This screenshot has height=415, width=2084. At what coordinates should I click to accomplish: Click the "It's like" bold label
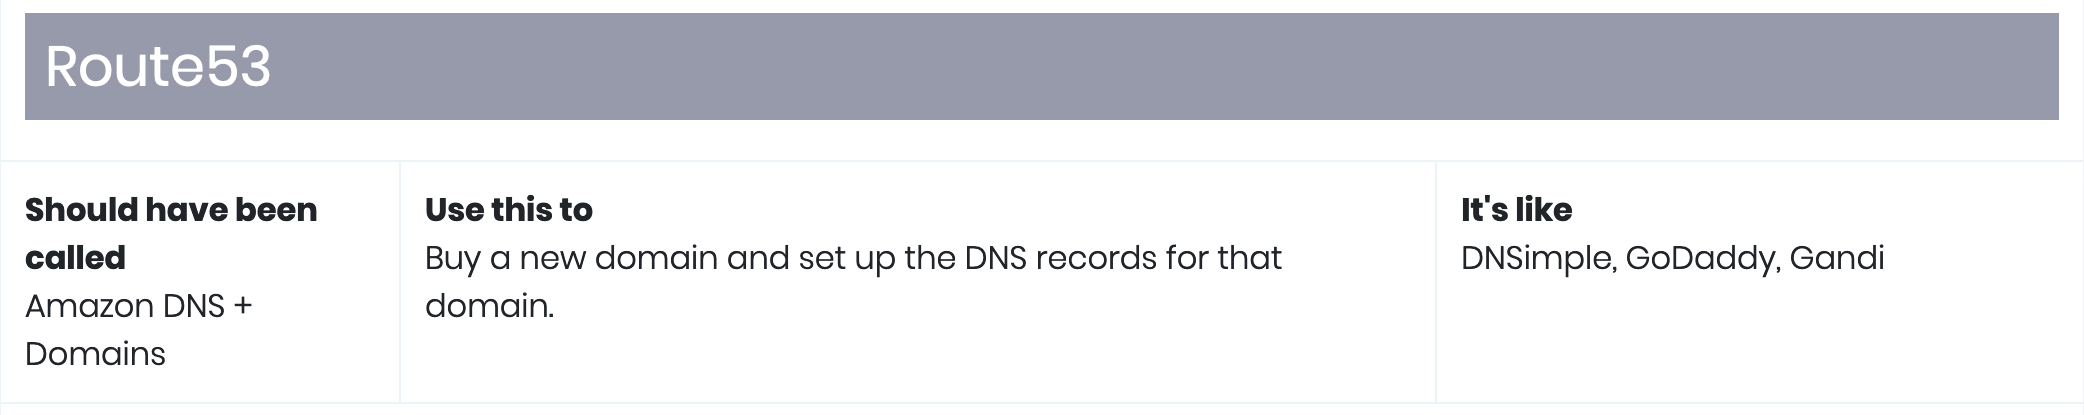click(x=1517, y=210)
